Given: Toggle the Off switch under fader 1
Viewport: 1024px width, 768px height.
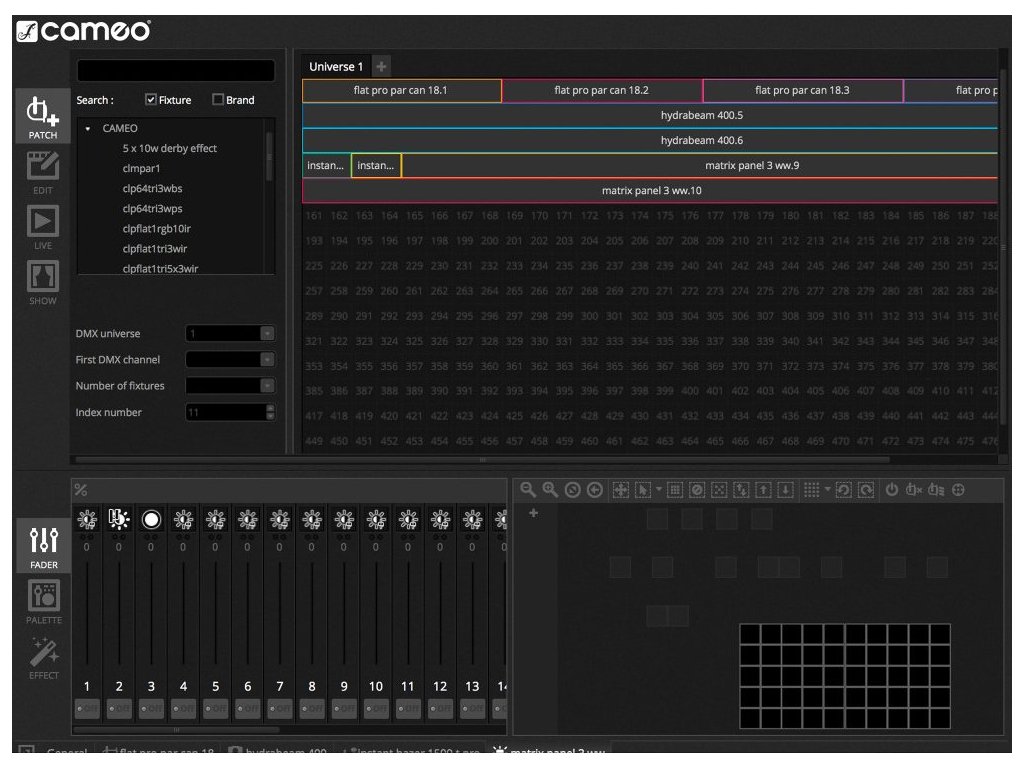Looking at the screenshot, I should (x=87, y=708).
